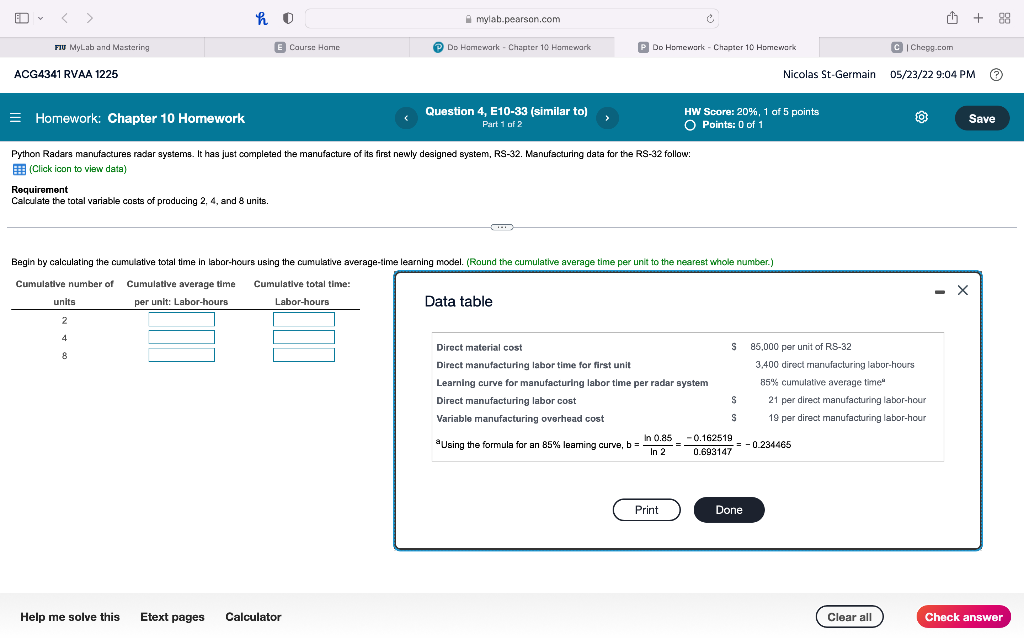Image resolution: width=1024 pixels, height=640 pixels.
Task: Open the hamburger menu next to Homework title
Action: coord(15,117)
